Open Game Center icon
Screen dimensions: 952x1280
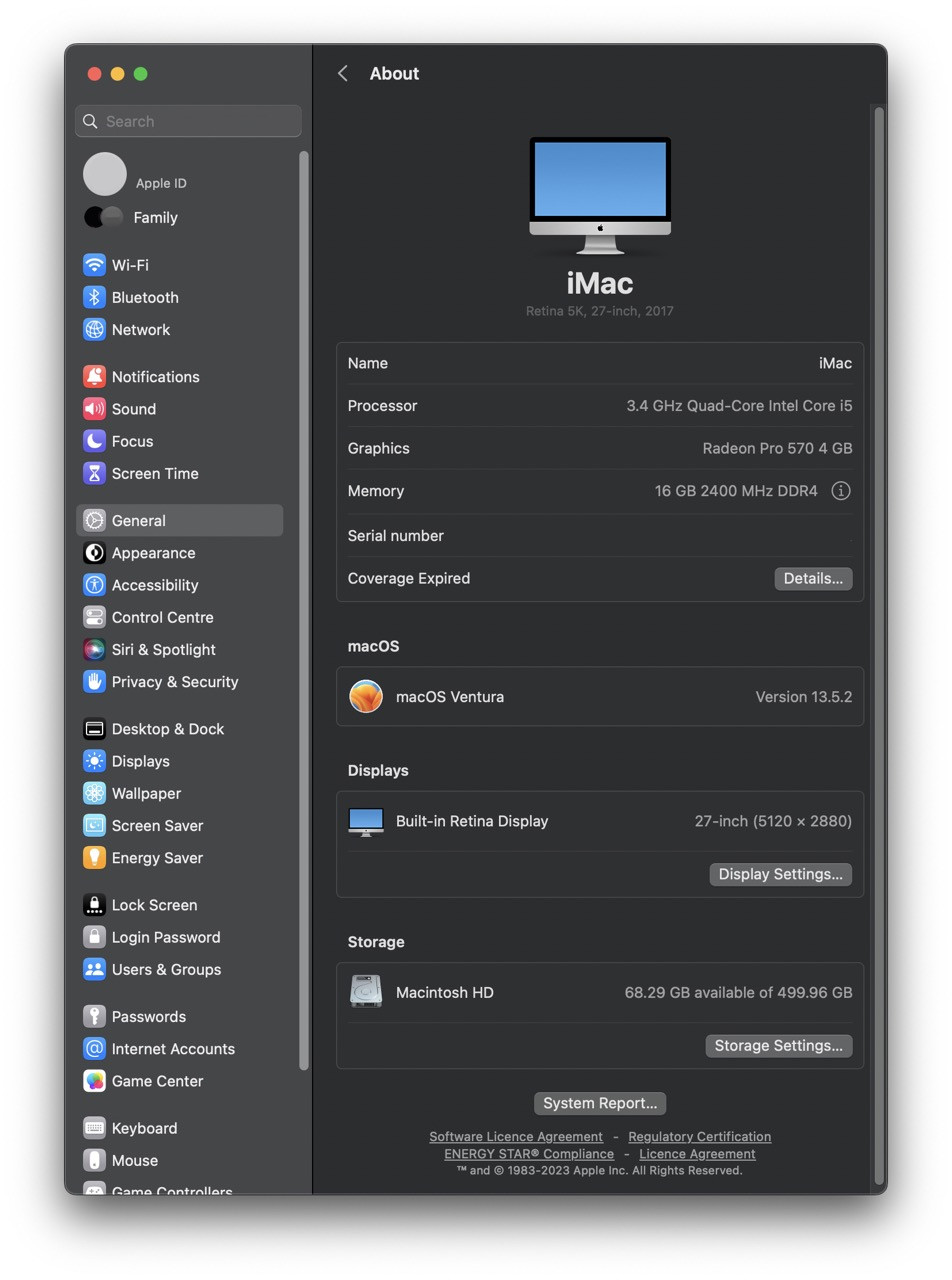(94, 1081)
